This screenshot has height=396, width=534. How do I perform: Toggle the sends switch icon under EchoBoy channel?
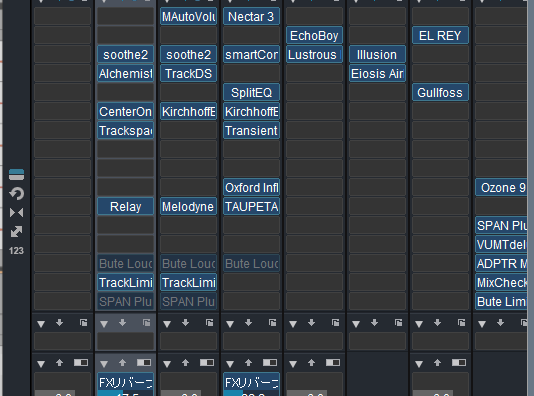(333, 363)
